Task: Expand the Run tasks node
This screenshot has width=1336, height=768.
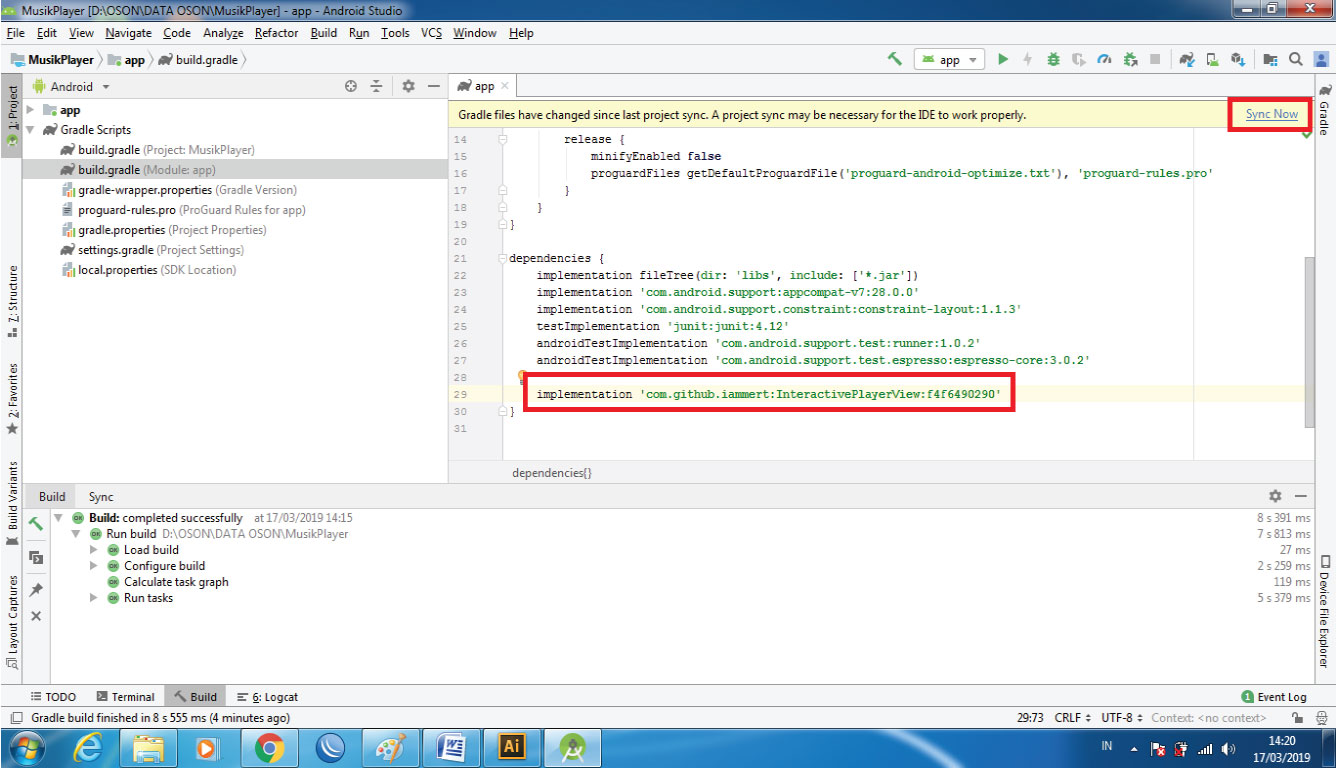Action: pyautogui.click(x=94, y=598)
